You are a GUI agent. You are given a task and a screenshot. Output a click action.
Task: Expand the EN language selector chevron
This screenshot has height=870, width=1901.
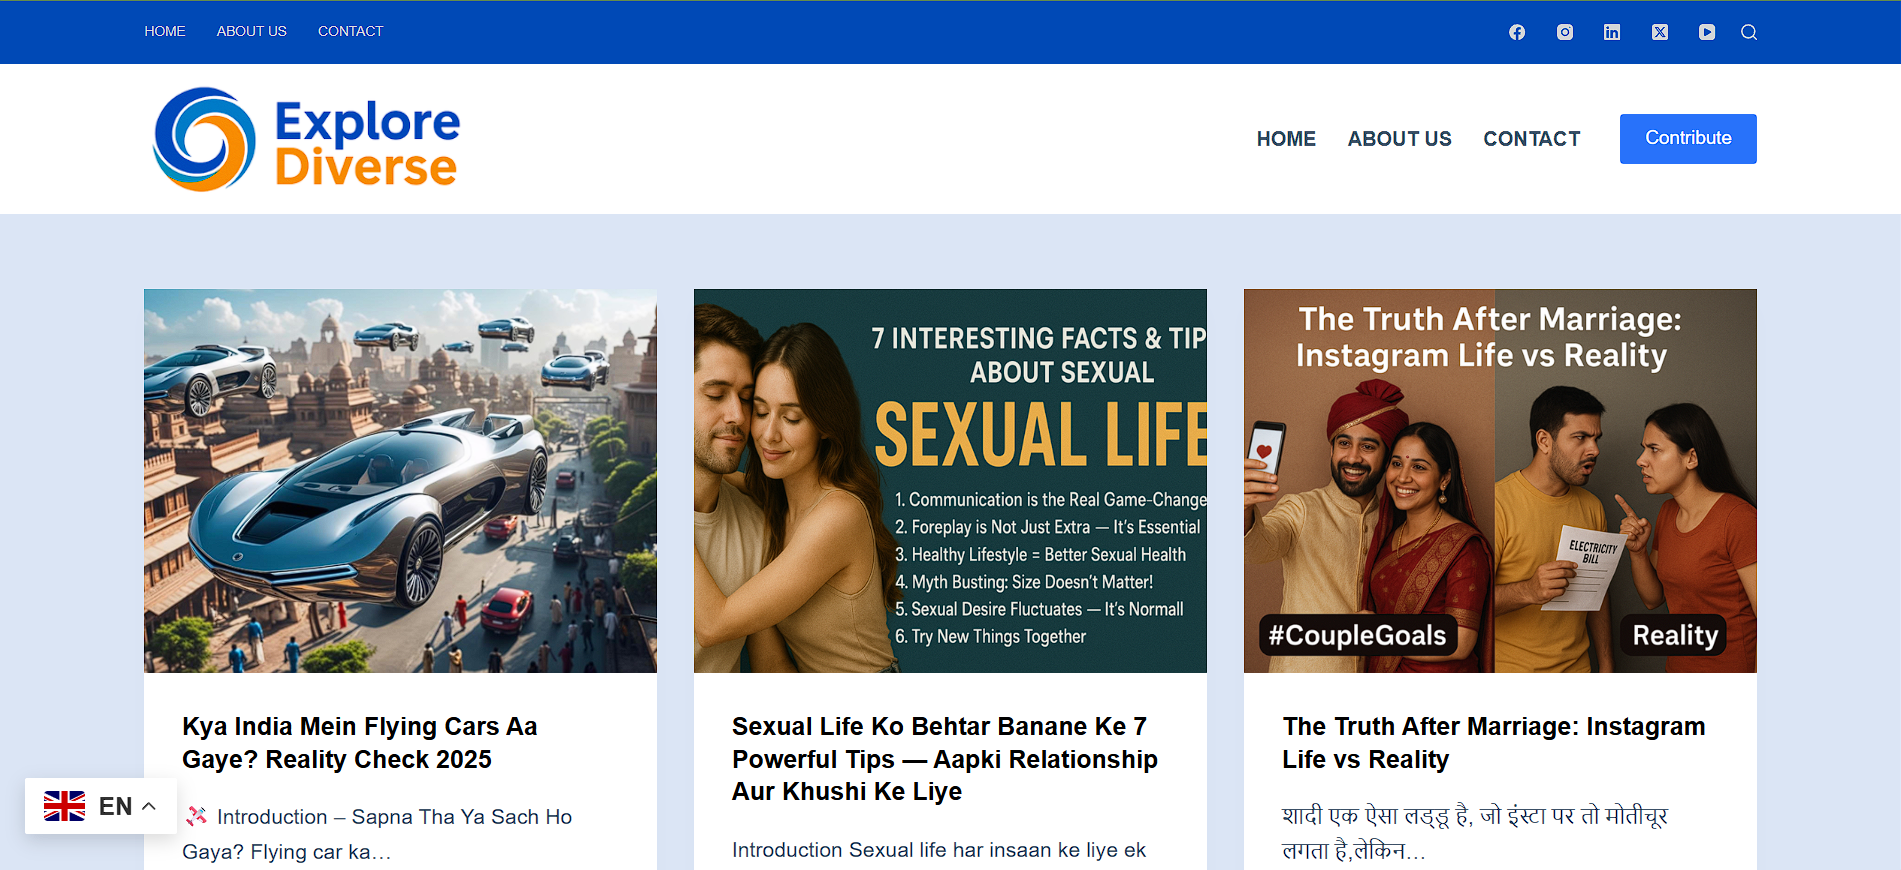coord(149,806)
